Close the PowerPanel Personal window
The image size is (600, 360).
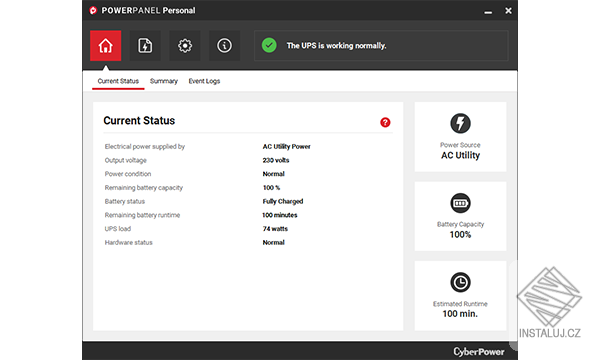508,11
